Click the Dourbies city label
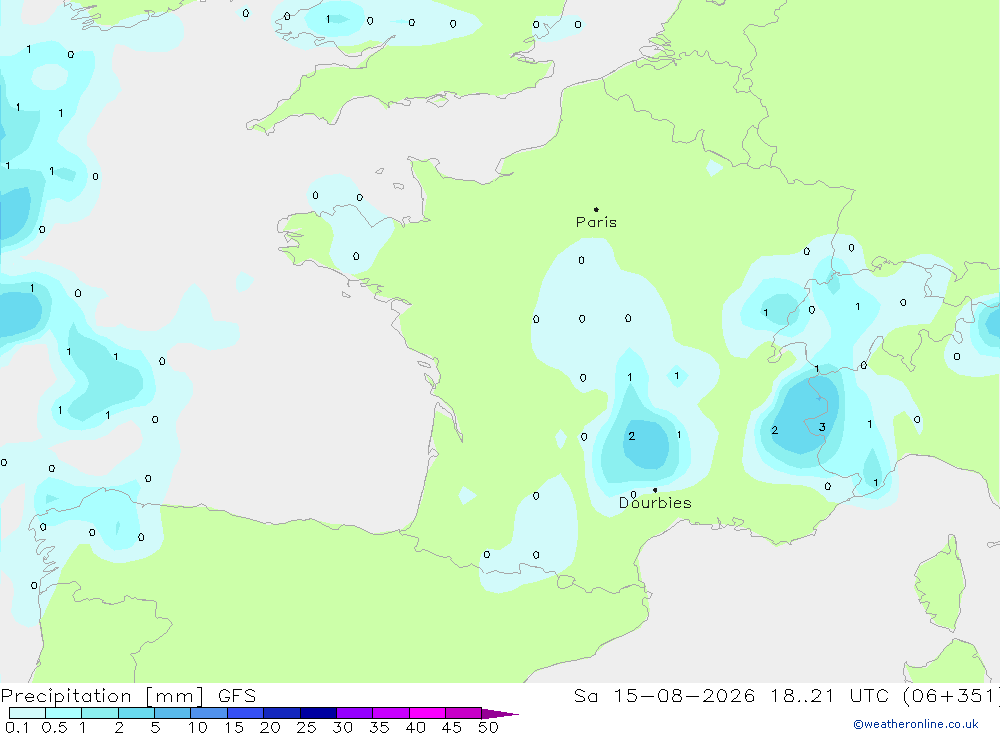The image size is (1000, 733). [655, 503]
